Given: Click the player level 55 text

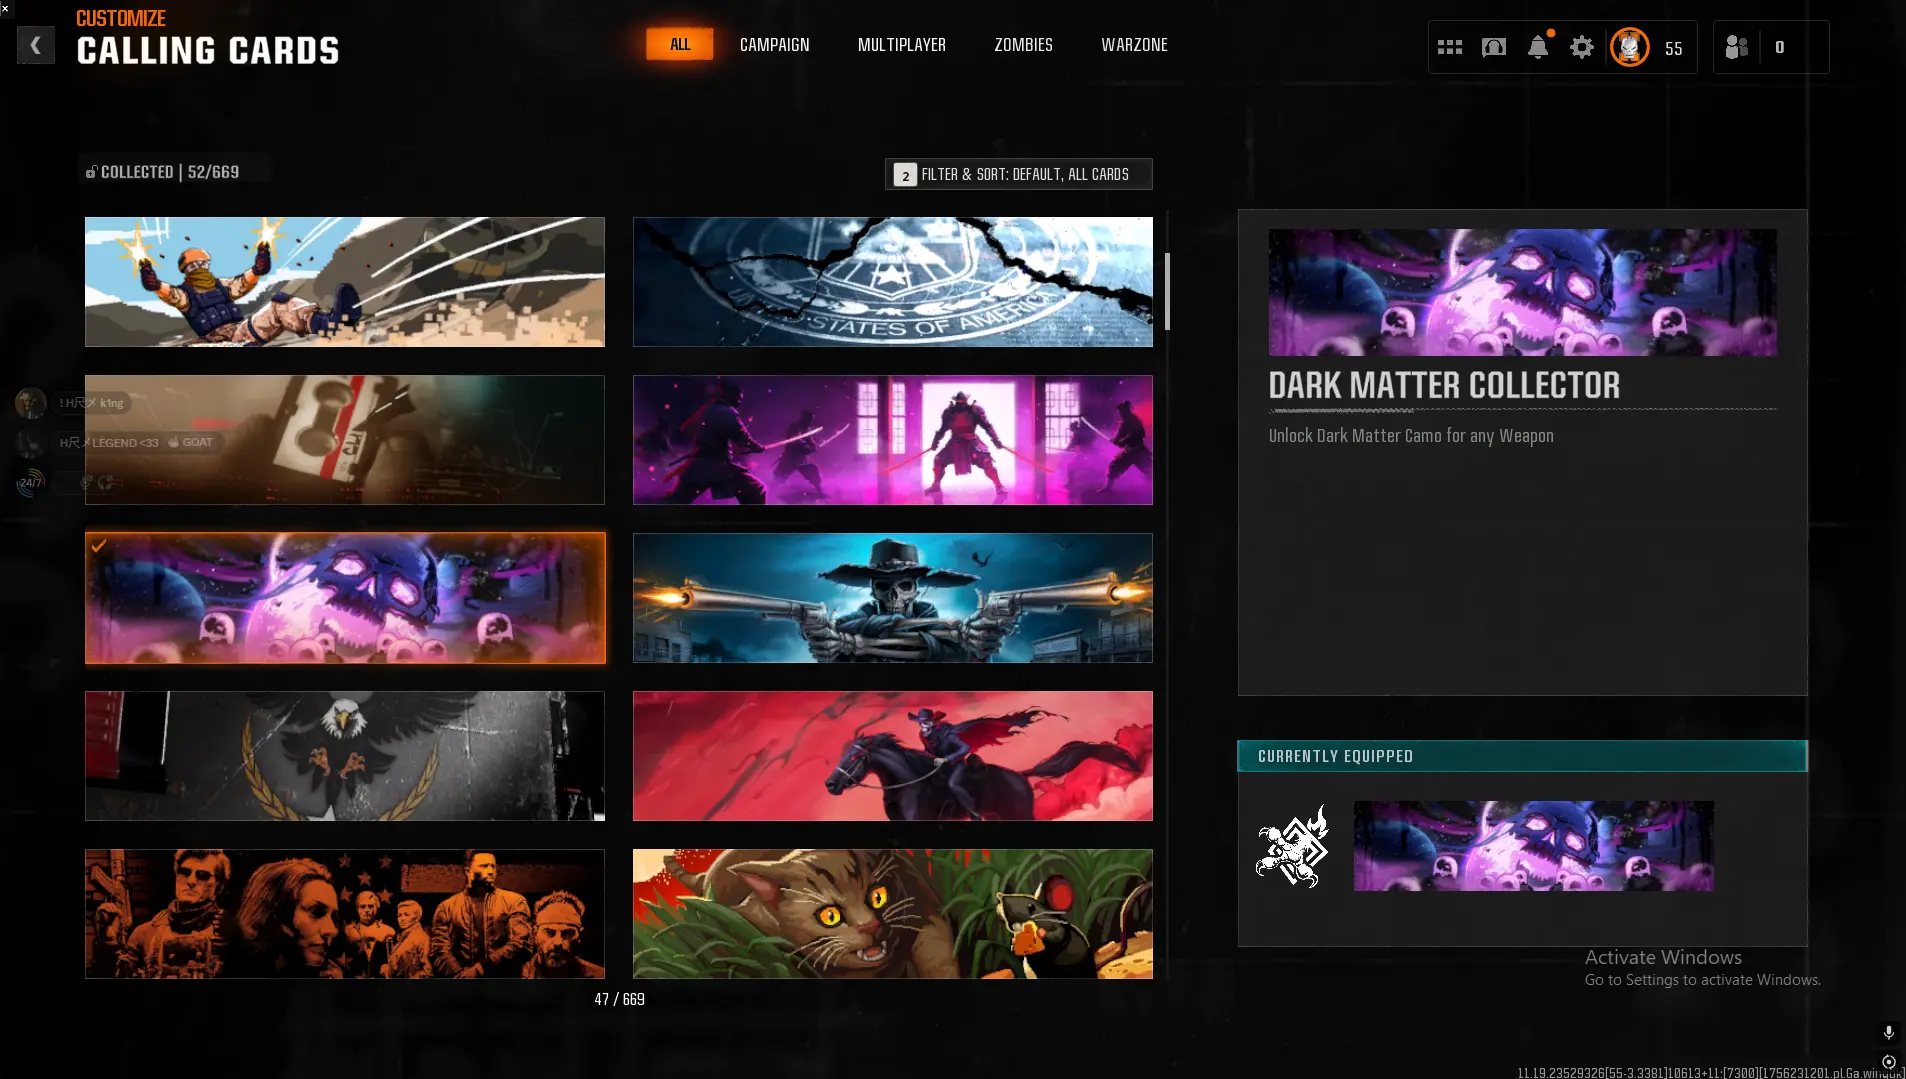Looking at the screenshot, I should (1674, 48).
